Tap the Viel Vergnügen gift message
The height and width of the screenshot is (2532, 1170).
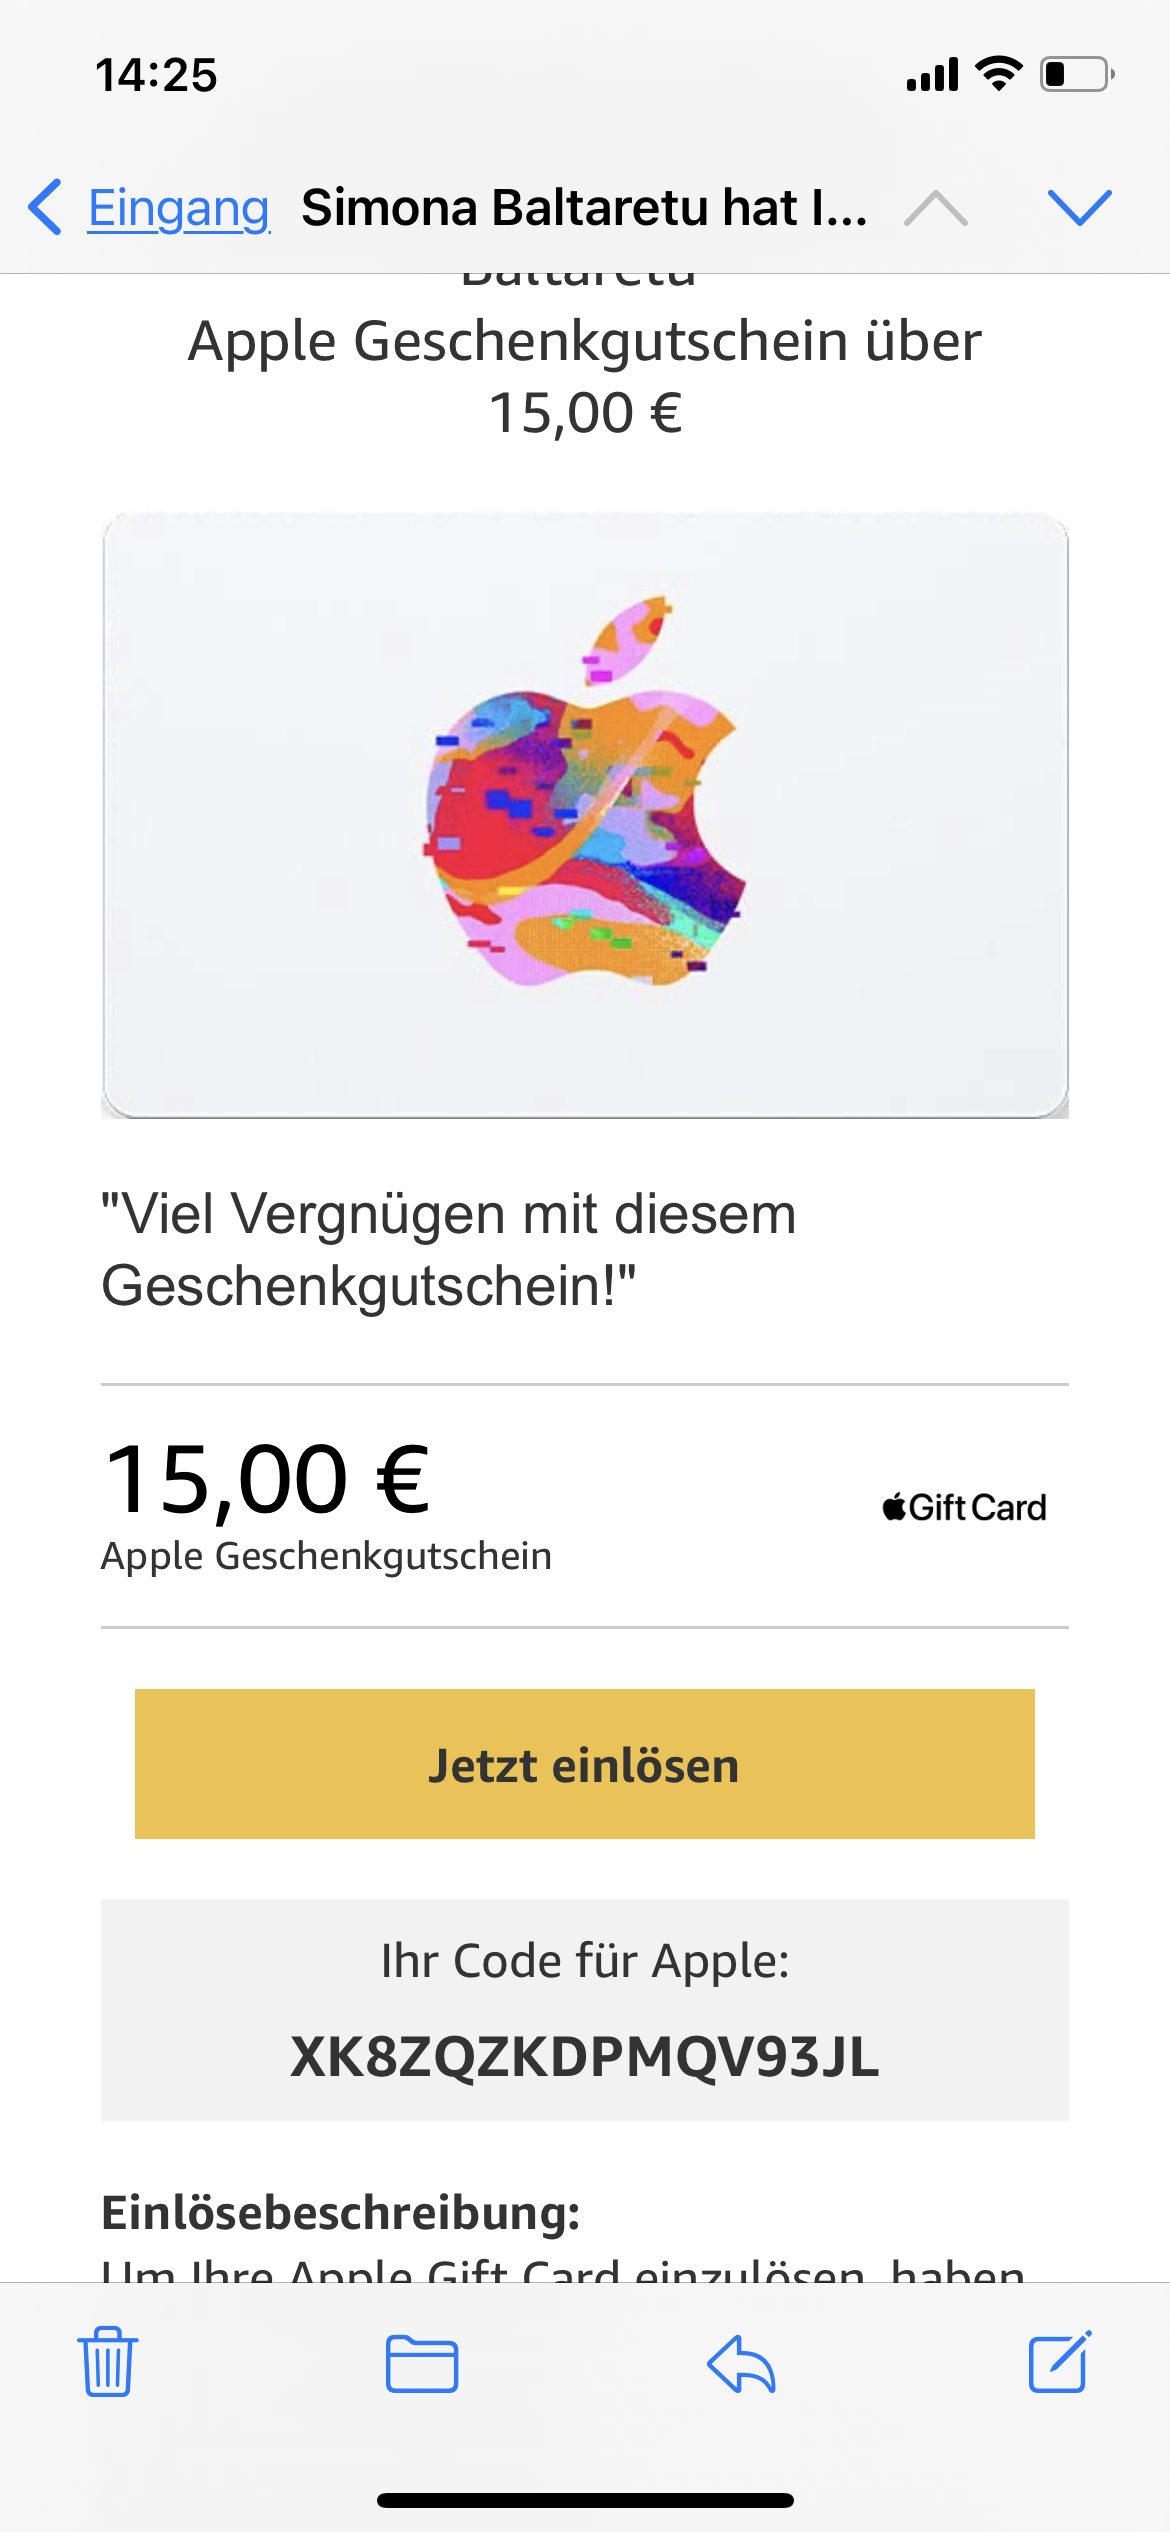point(449,1250)
